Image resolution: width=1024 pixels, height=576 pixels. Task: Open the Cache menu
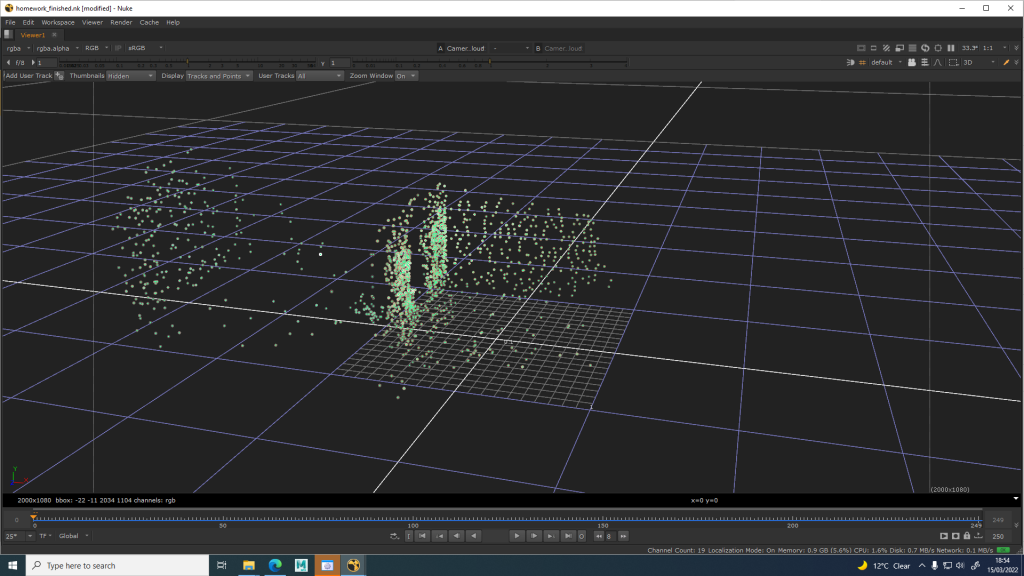point(149,22)
